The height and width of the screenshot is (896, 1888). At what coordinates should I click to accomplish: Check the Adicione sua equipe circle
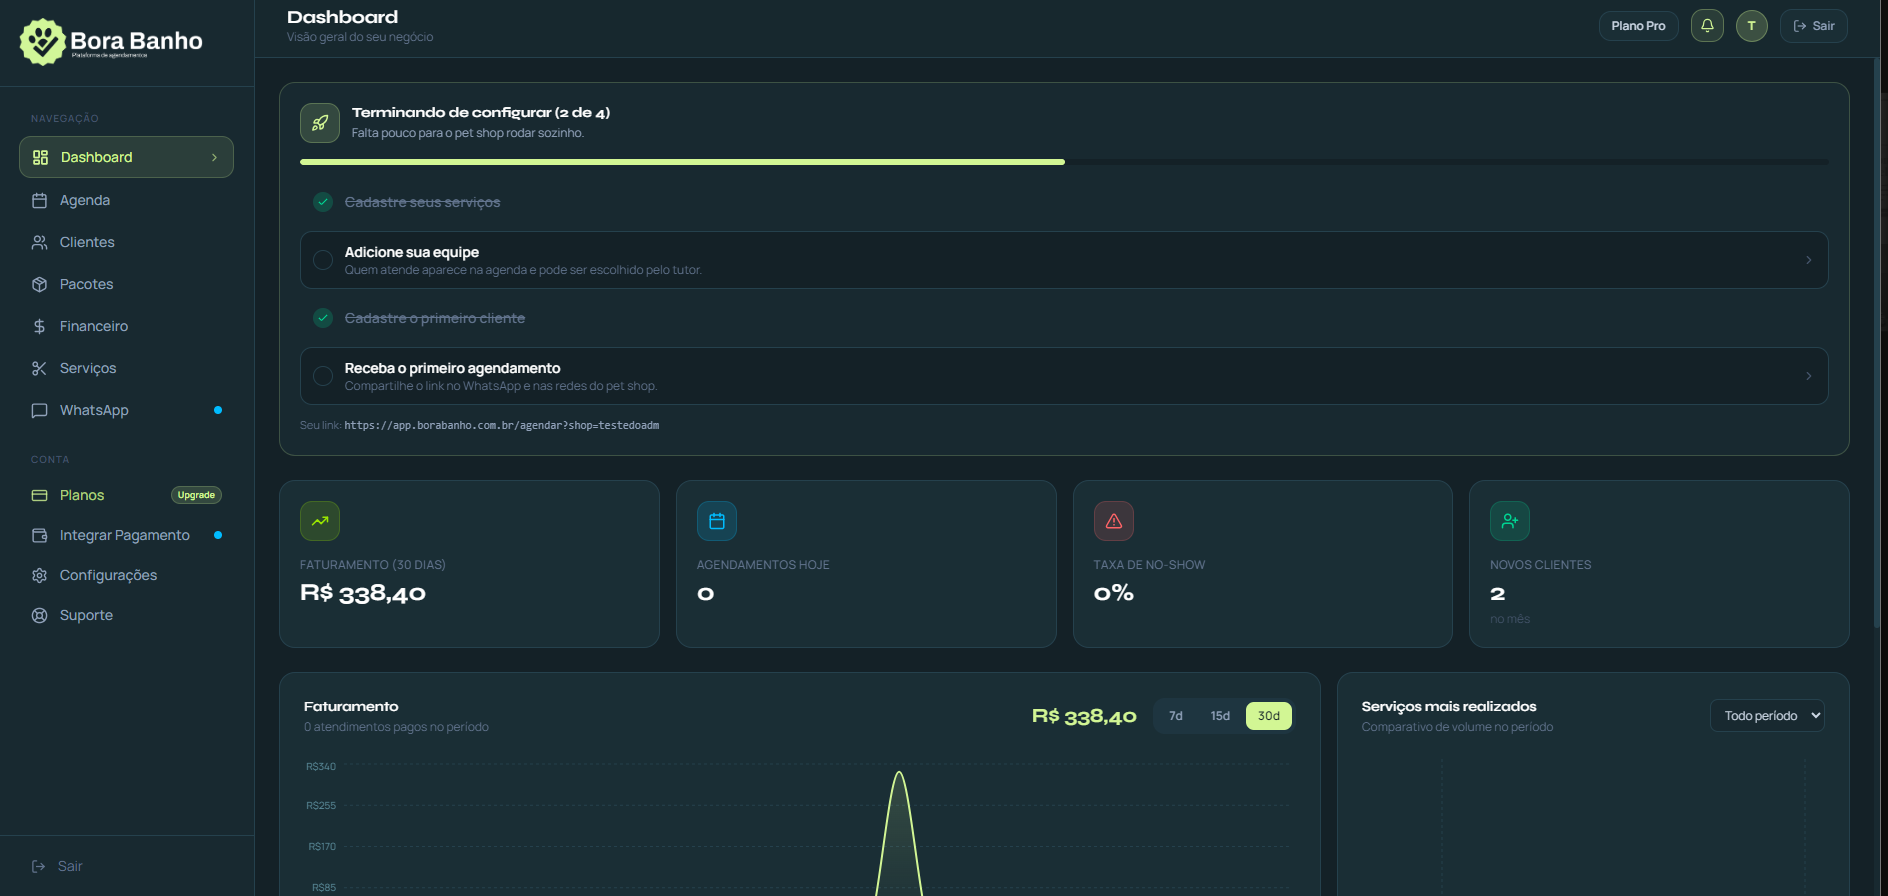[323, 260]
